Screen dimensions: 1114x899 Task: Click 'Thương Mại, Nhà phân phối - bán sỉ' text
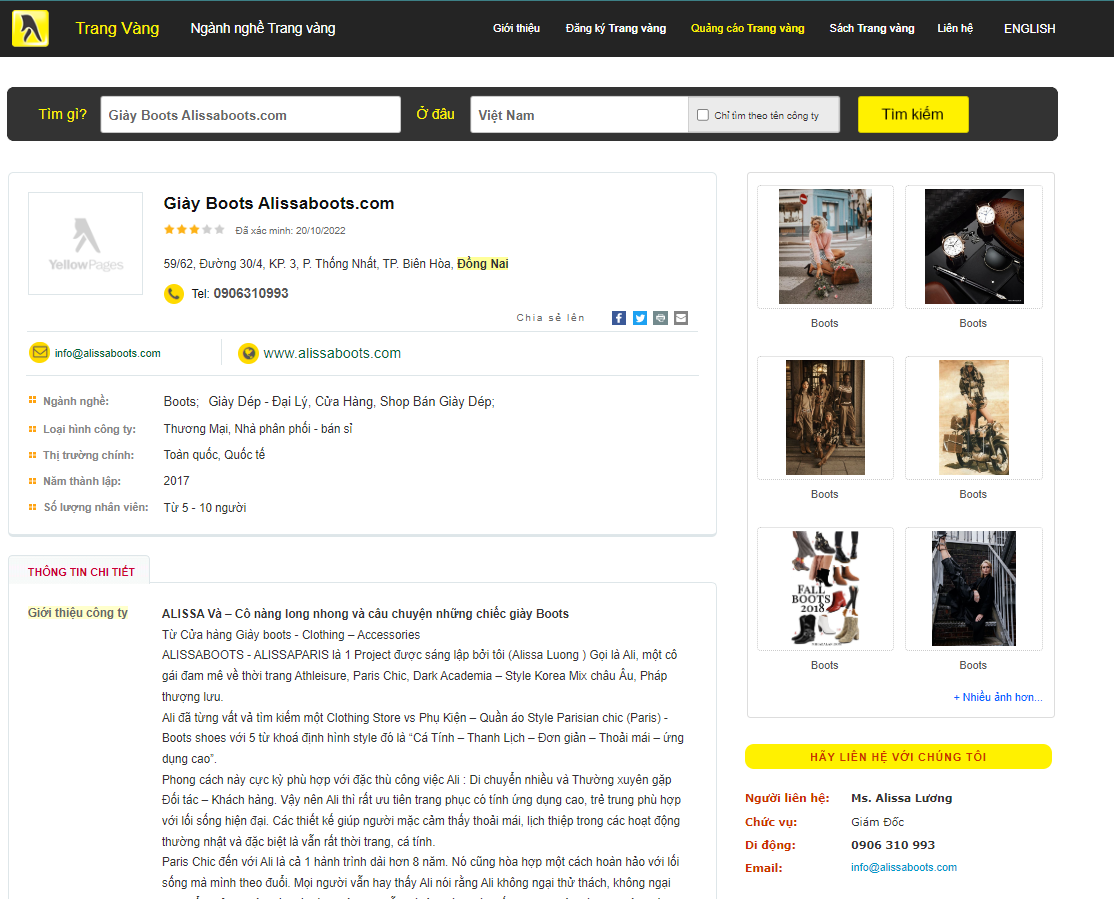[x=258, y=429]
